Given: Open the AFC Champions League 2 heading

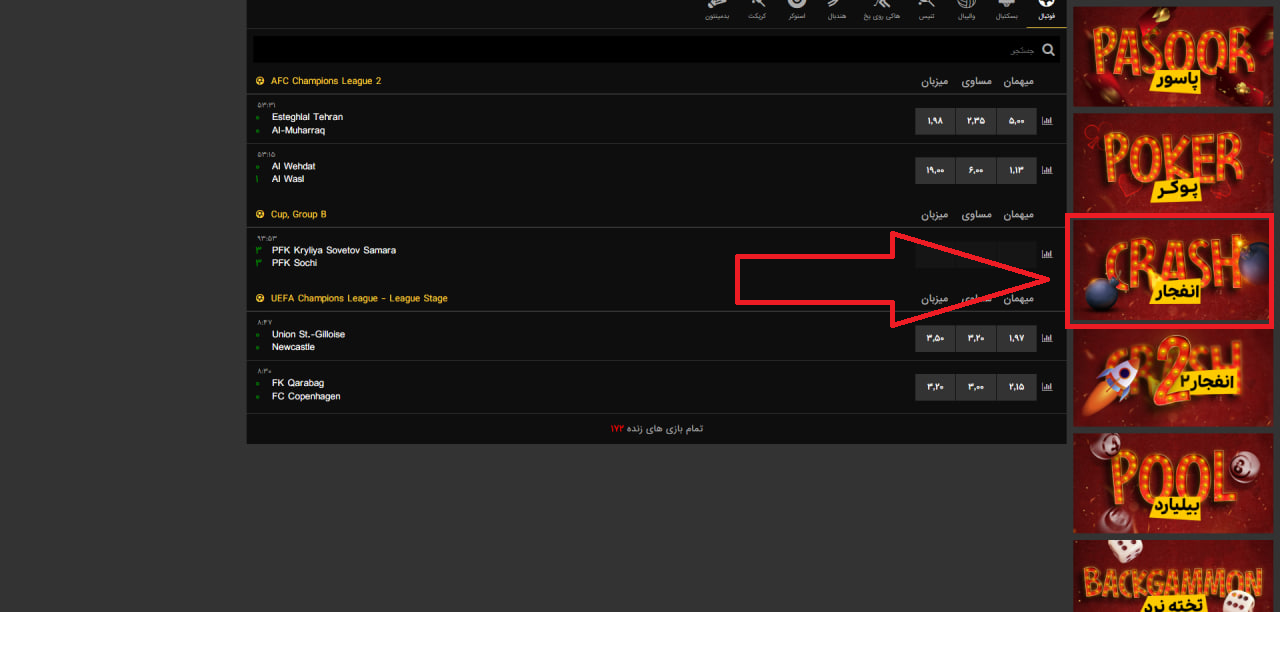Looking at the screenshot, I should [x=325, y=81].
